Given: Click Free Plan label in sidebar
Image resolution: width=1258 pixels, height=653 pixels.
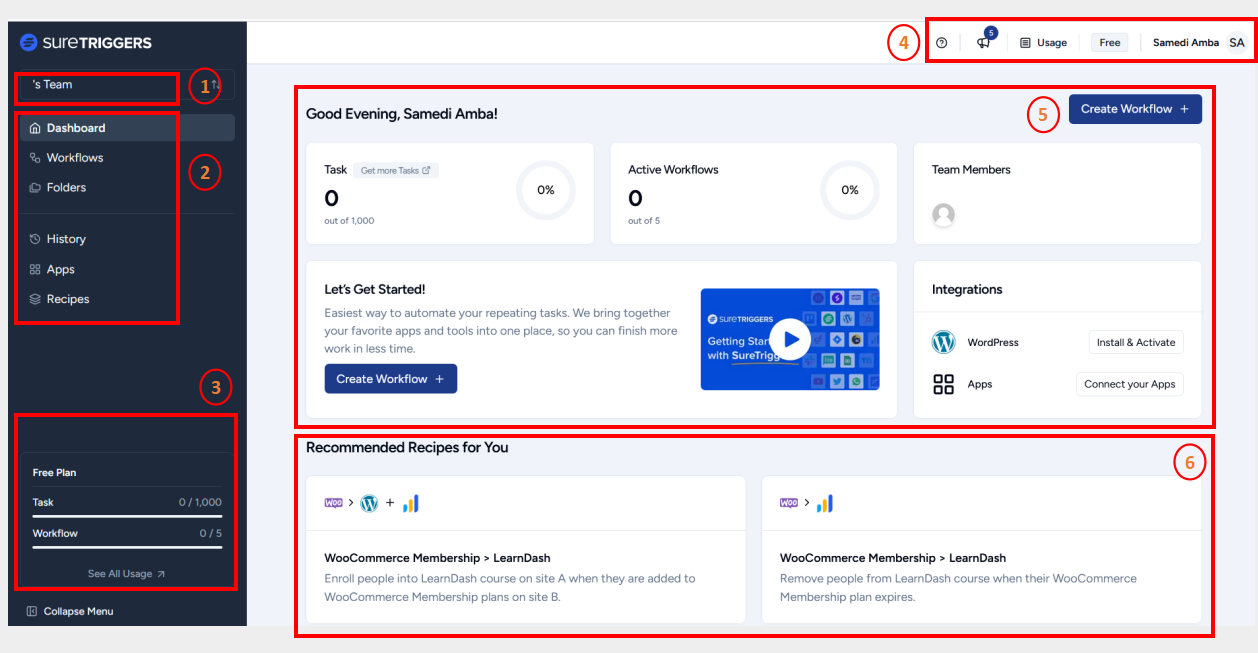Looking at the screenshot, I should [54, 472].
